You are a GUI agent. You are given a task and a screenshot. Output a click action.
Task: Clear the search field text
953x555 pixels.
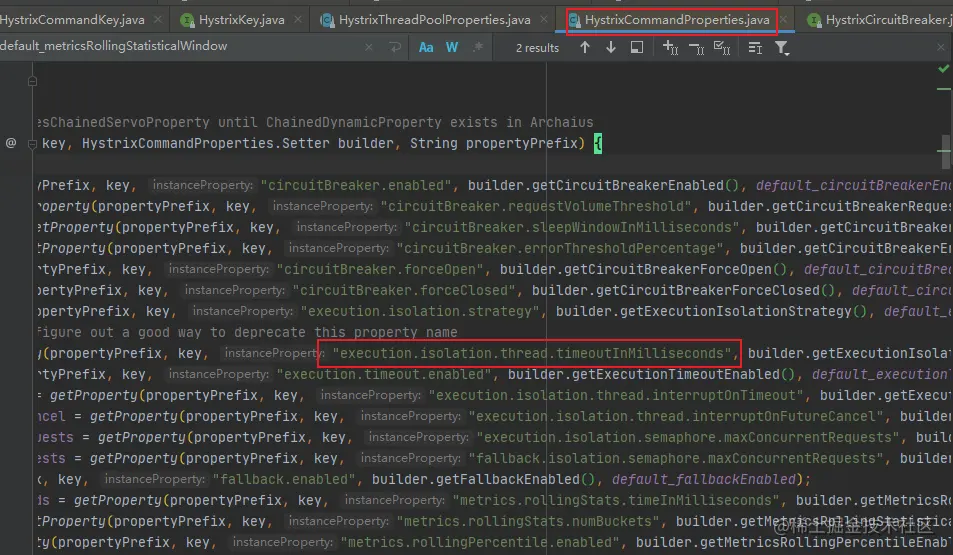point(369,47)
